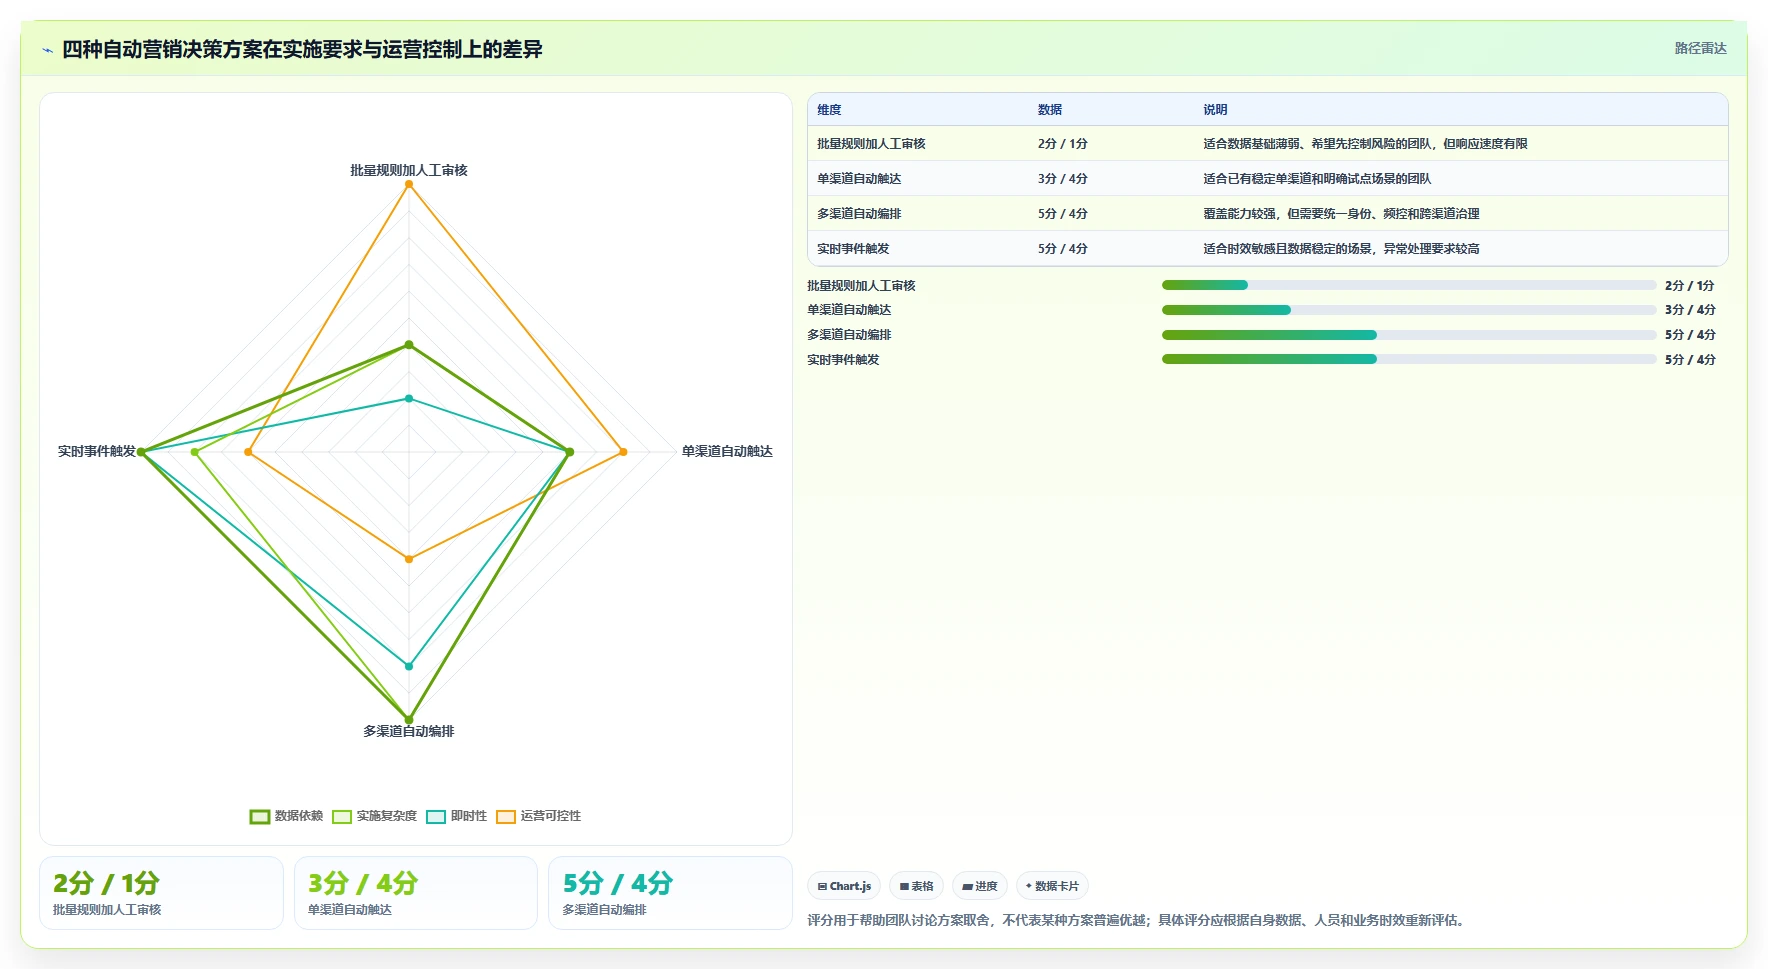Click orange point on 实时事件触发 axis
The width and height of the screenshot is (1768, 969).
(248, 452)
